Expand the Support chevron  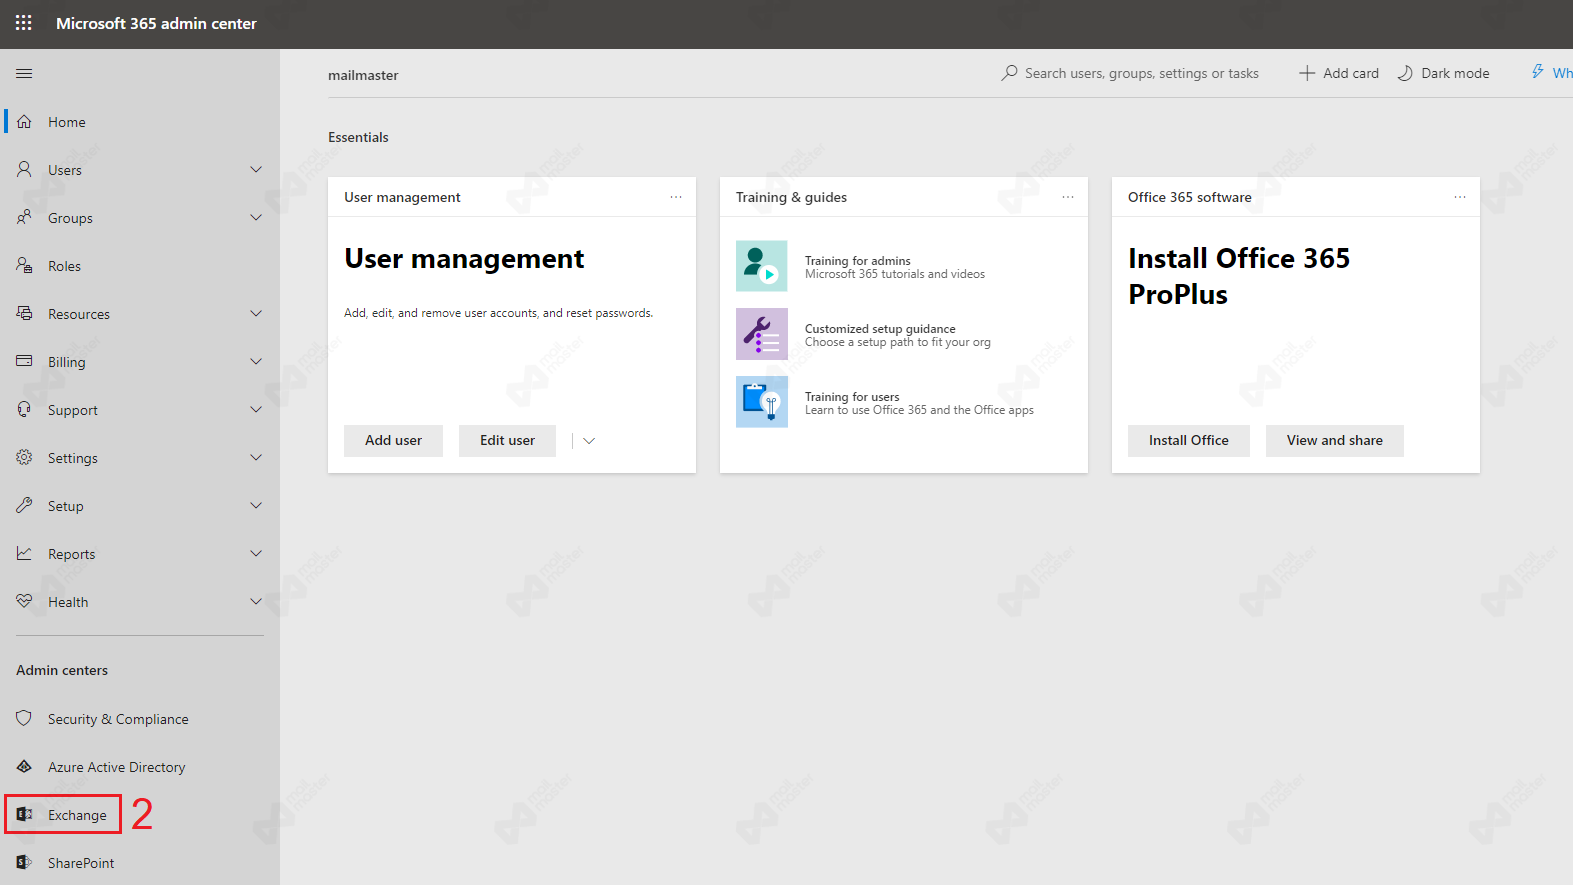(x=256, y=409)
